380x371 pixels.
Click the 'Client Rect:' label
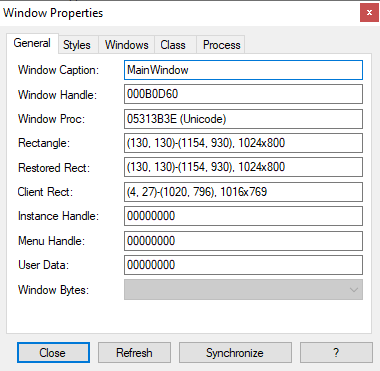click(x=45, y=192)
